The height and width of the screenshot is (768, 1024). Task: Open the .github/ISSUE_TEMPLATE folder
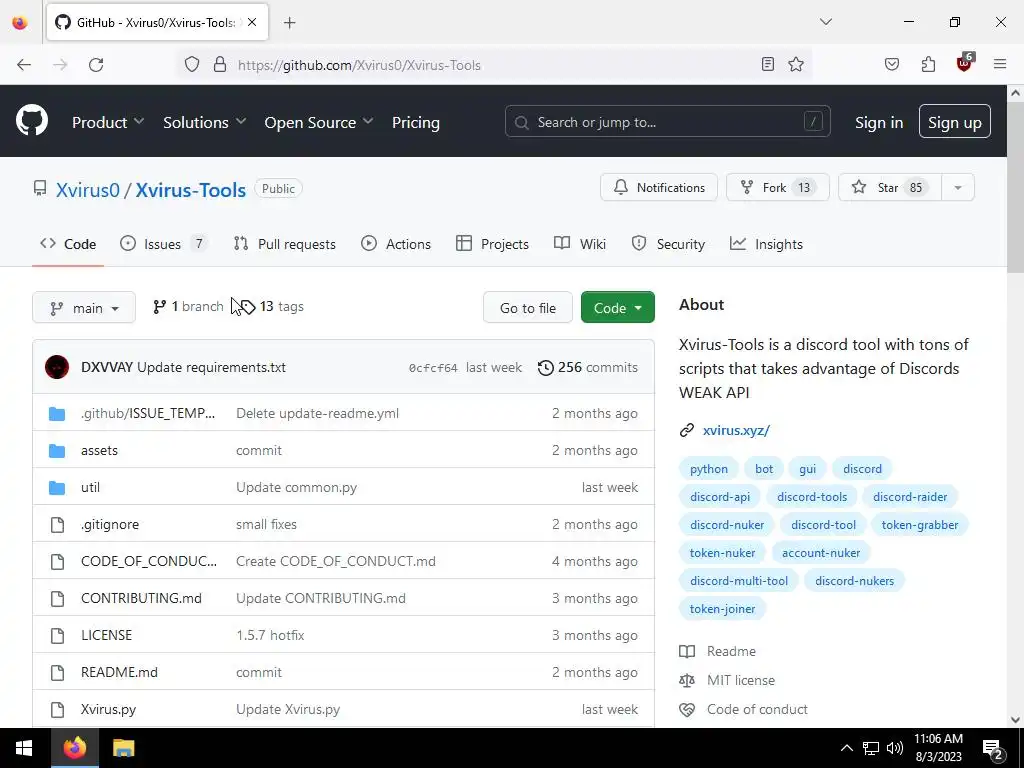[148, 413]
